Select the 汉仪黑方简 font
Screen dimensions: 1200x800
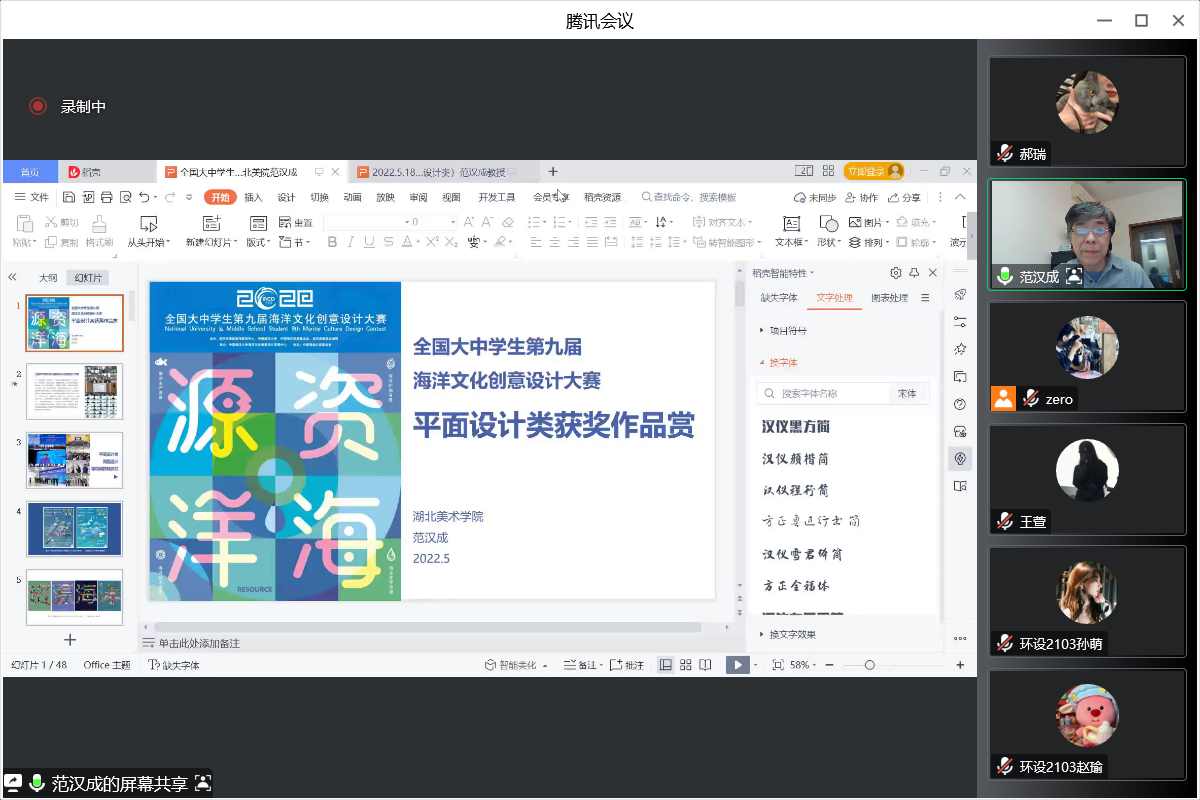[x=796, y=427]
